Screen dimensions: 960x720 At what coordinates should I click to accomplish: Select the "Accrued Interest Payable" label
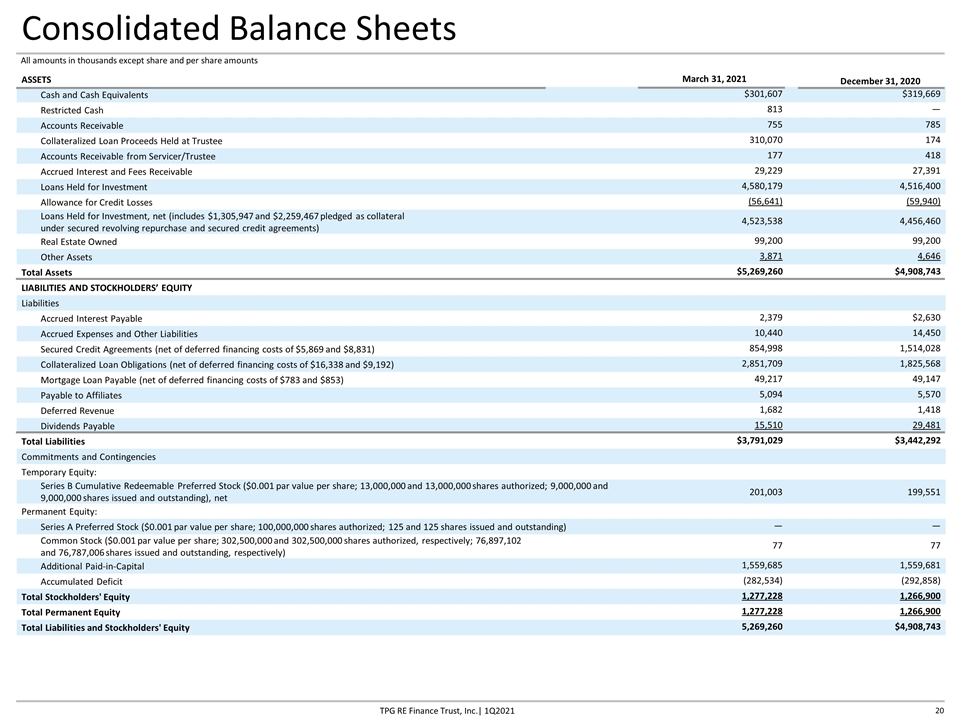[91, 319]
